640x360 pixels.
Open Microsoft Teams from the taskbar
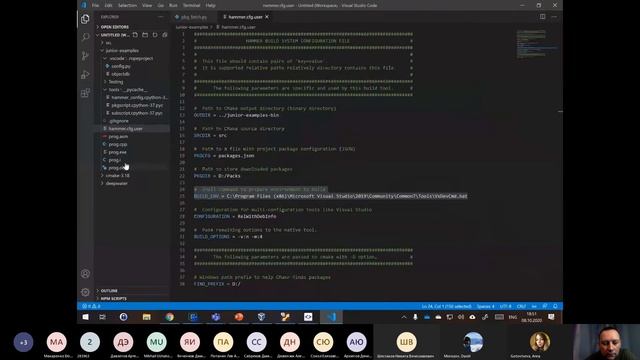pos(216,317)
